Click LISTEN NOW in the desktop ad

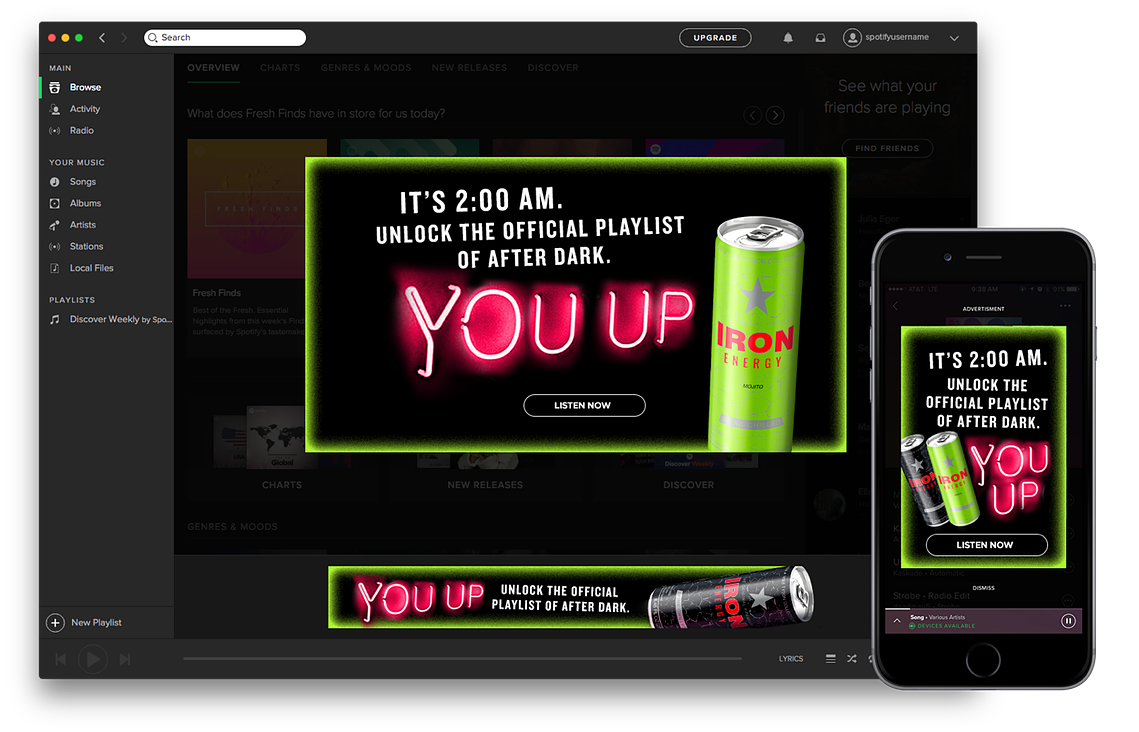(584, 405)
